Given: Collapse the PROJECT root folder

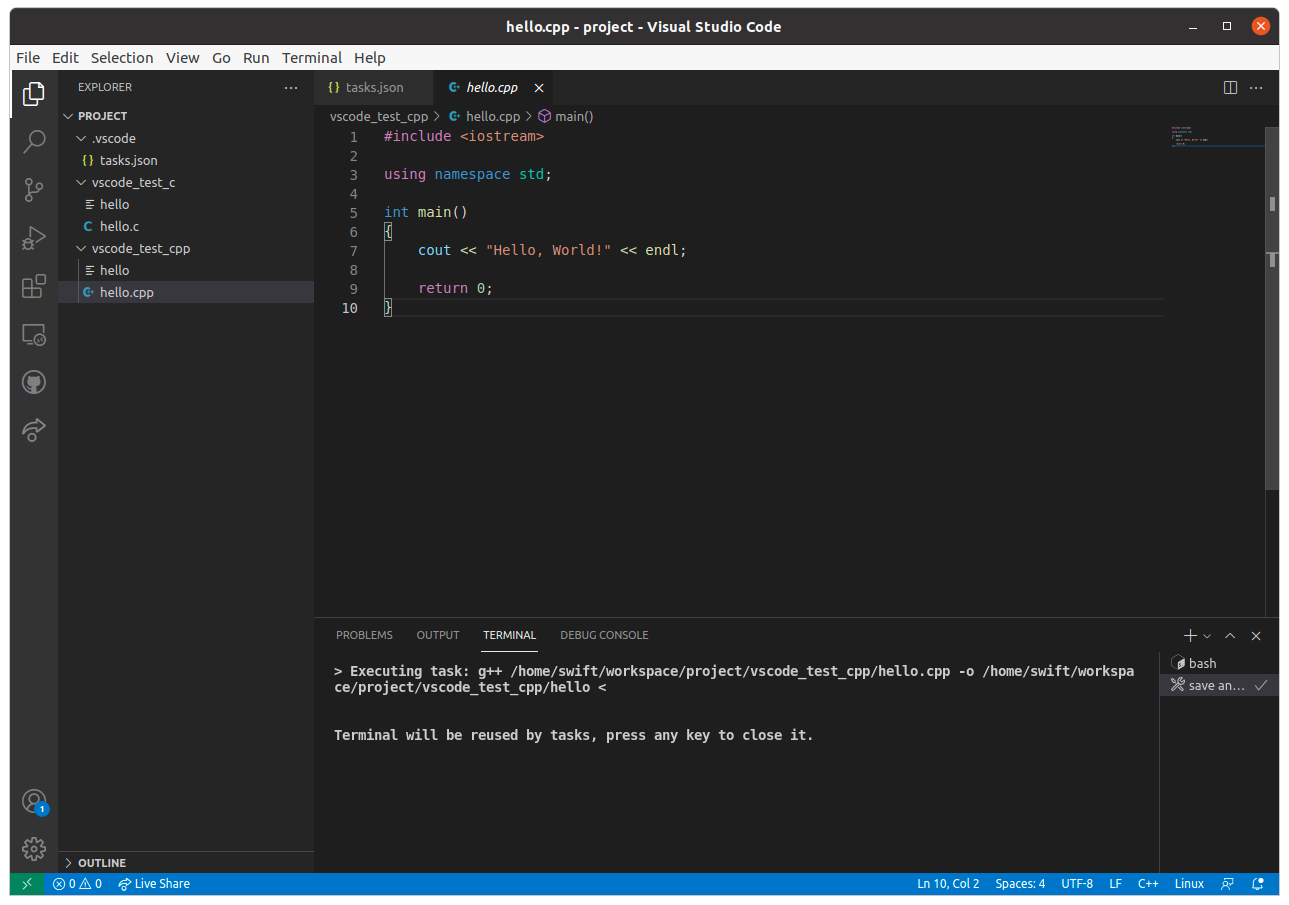Looking at the screenshot, I should [186, 116].
